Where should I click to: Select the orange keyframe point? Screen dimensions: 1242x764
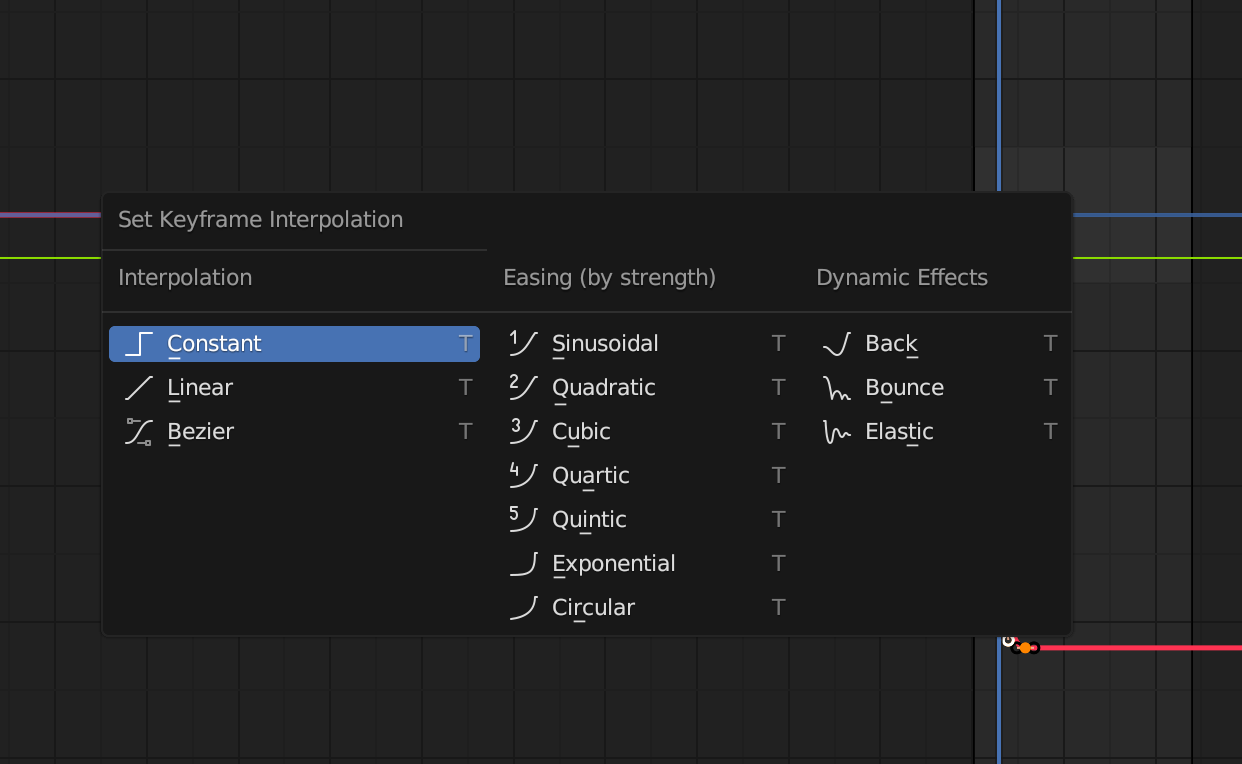tap(1025, 648)
